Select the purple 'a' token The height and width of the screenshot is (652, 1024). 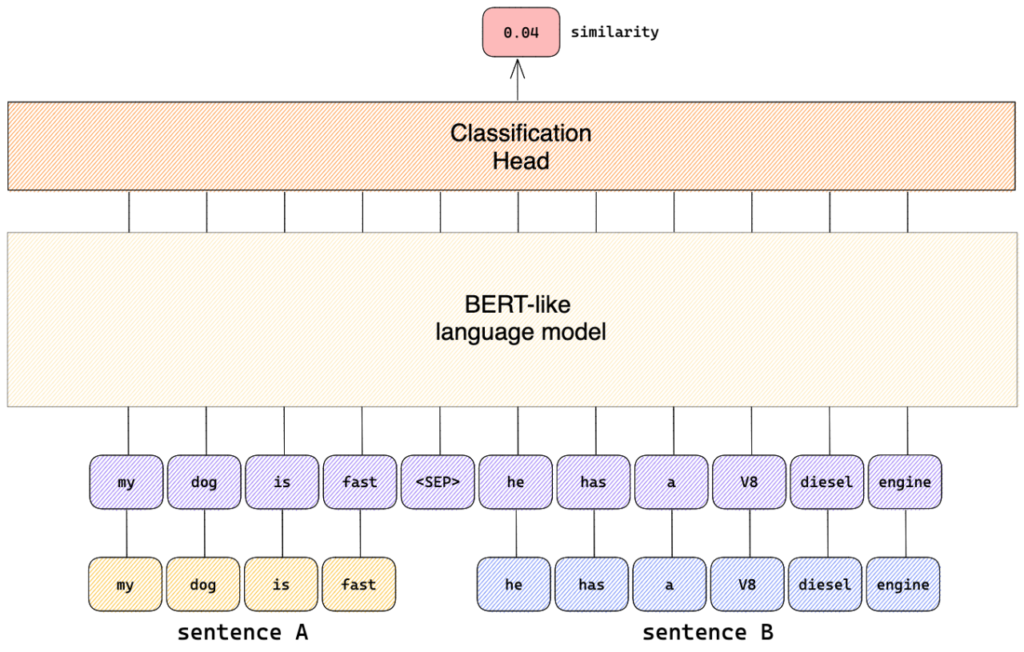(671, 482)
